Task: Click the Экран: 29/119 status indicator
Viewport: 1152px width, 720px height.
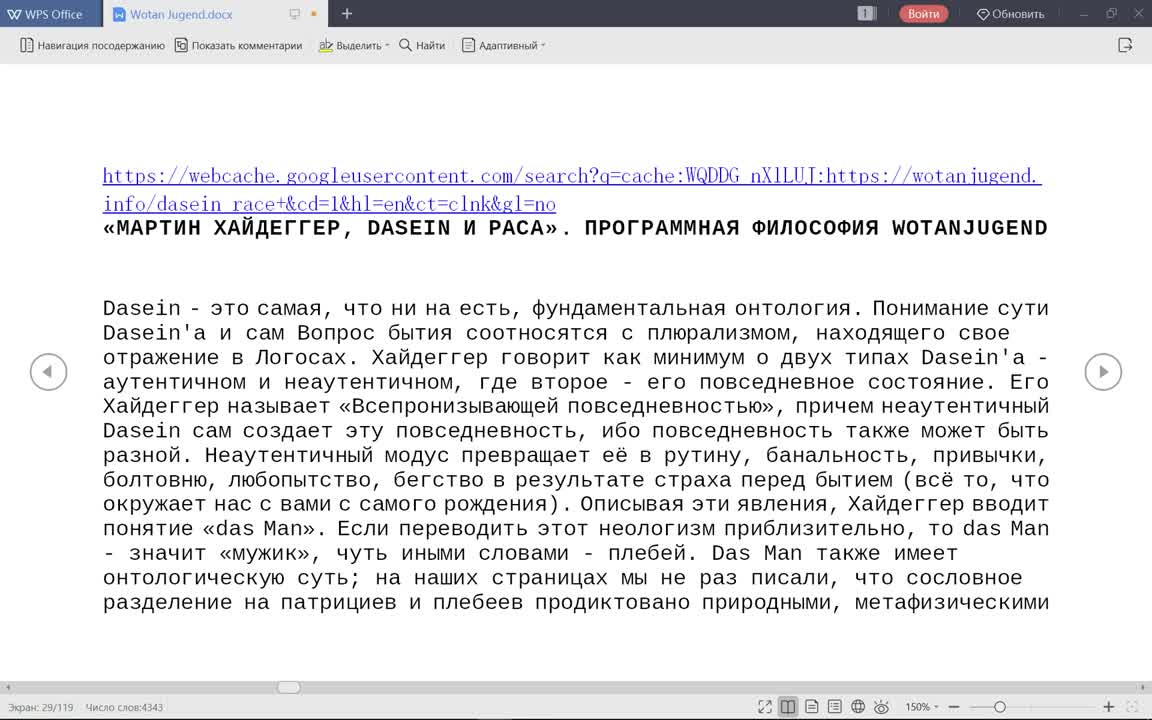Action: (40, 708)
